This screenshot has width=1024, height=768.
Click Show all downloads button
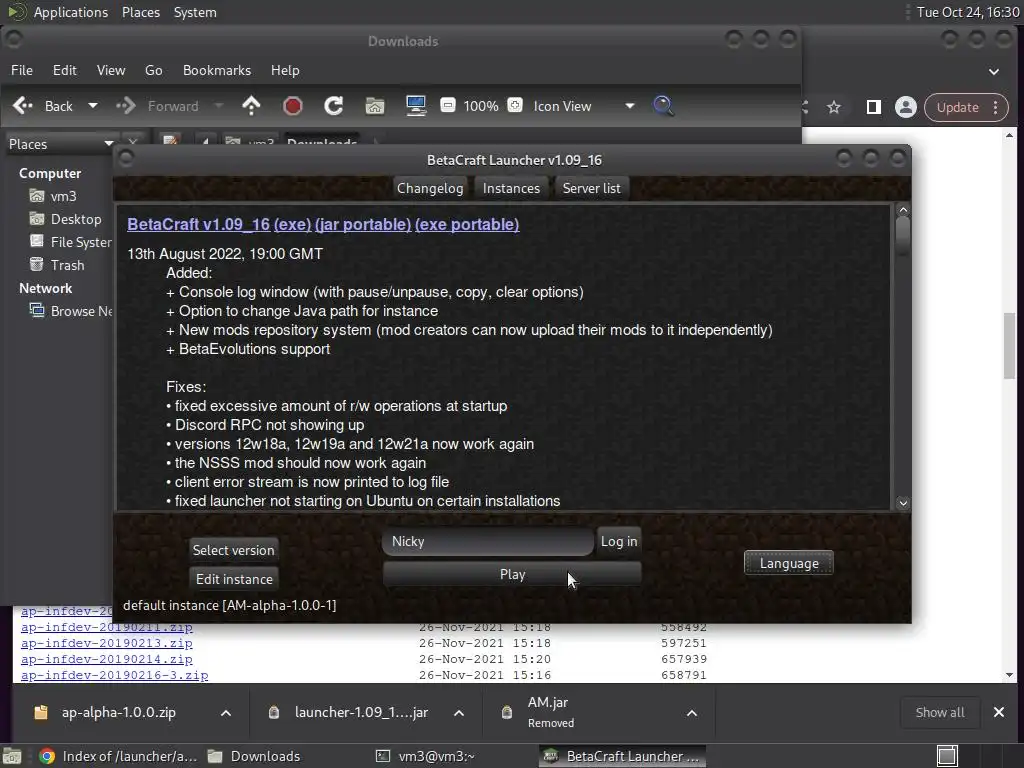tap(940, 712)
